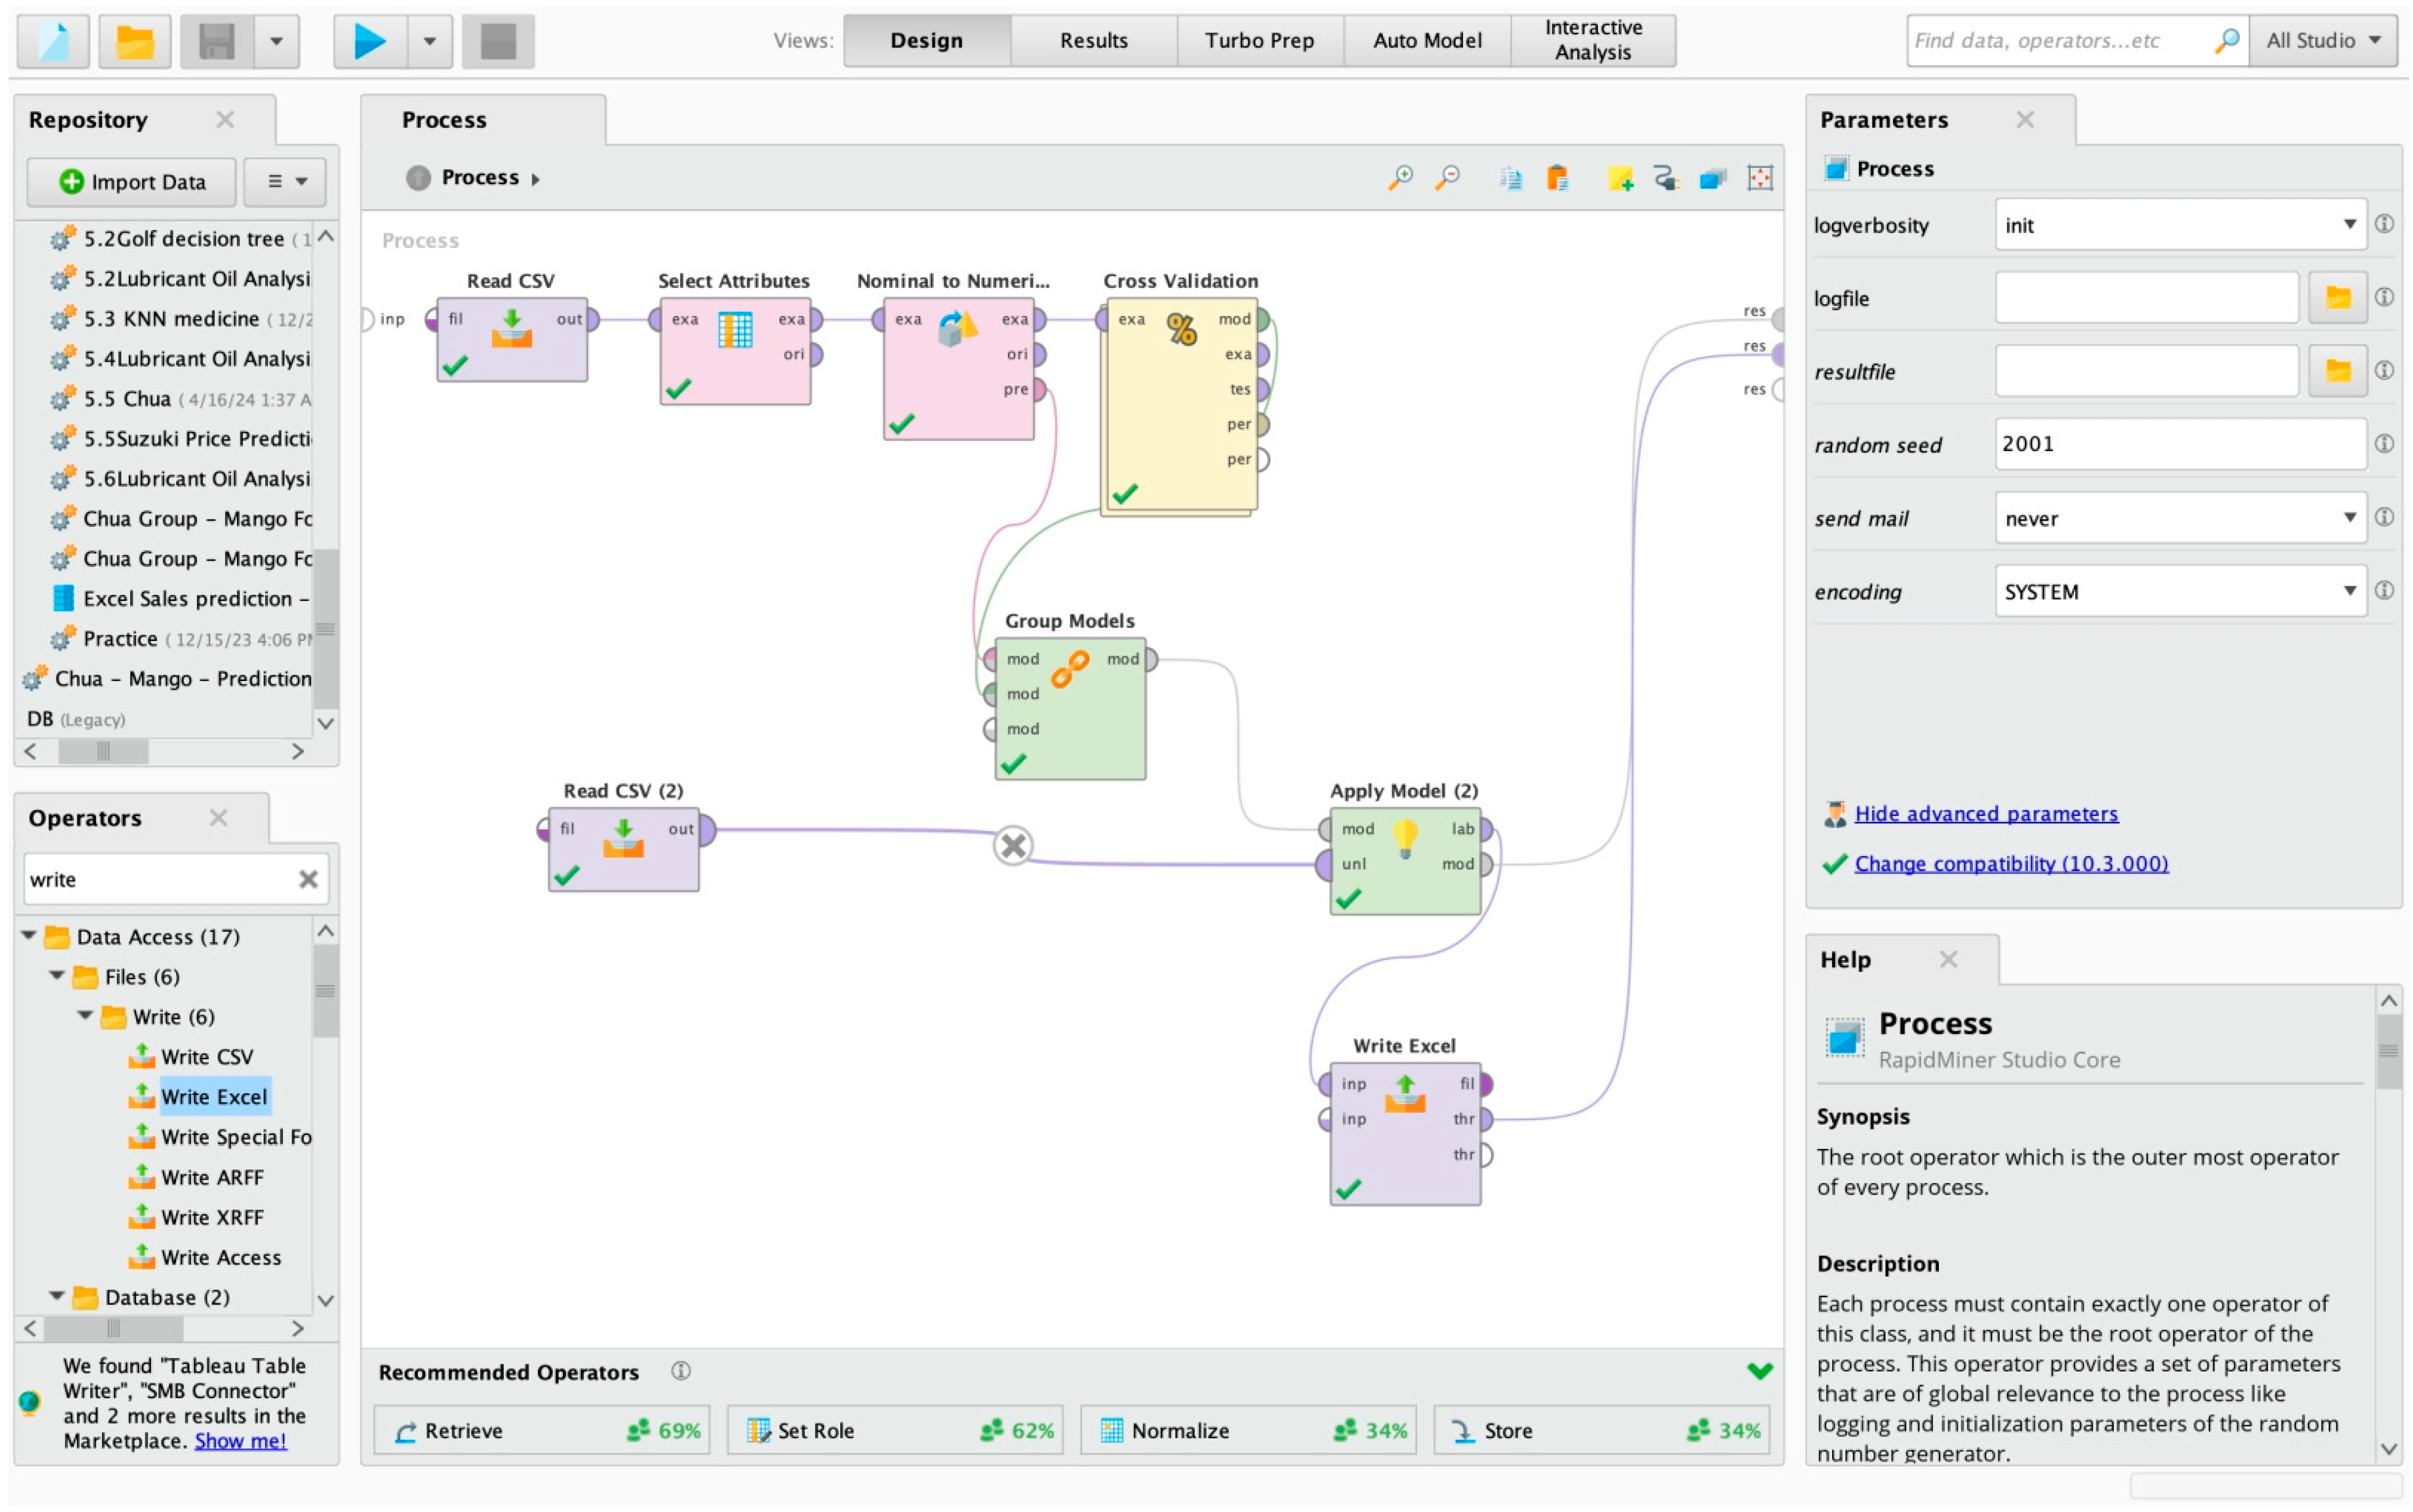The image size is (2413, 1512).
Task: Open the Turbo Prep view
Action: 1258,41
